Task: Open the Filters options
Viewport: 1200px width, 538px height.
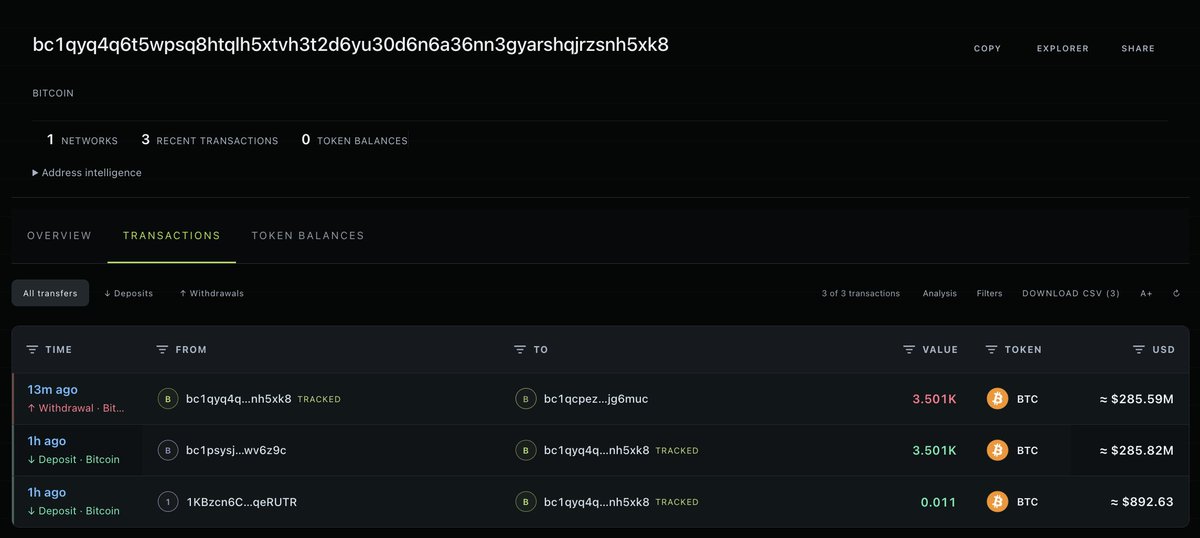Action: 989,294
